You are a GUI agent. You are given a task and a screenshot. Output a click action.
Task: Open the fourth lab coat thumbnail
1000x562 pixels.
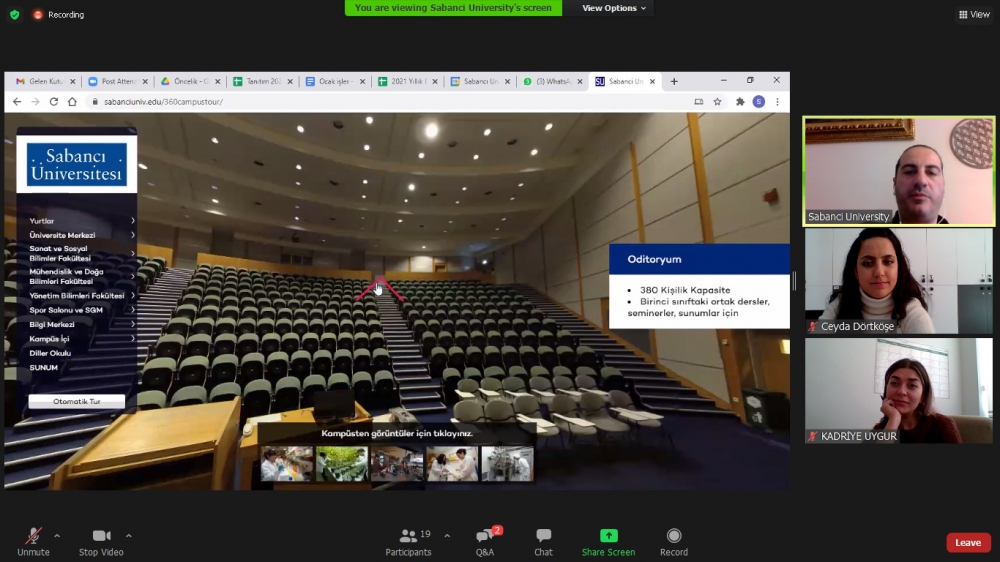[x=452, y=463]
